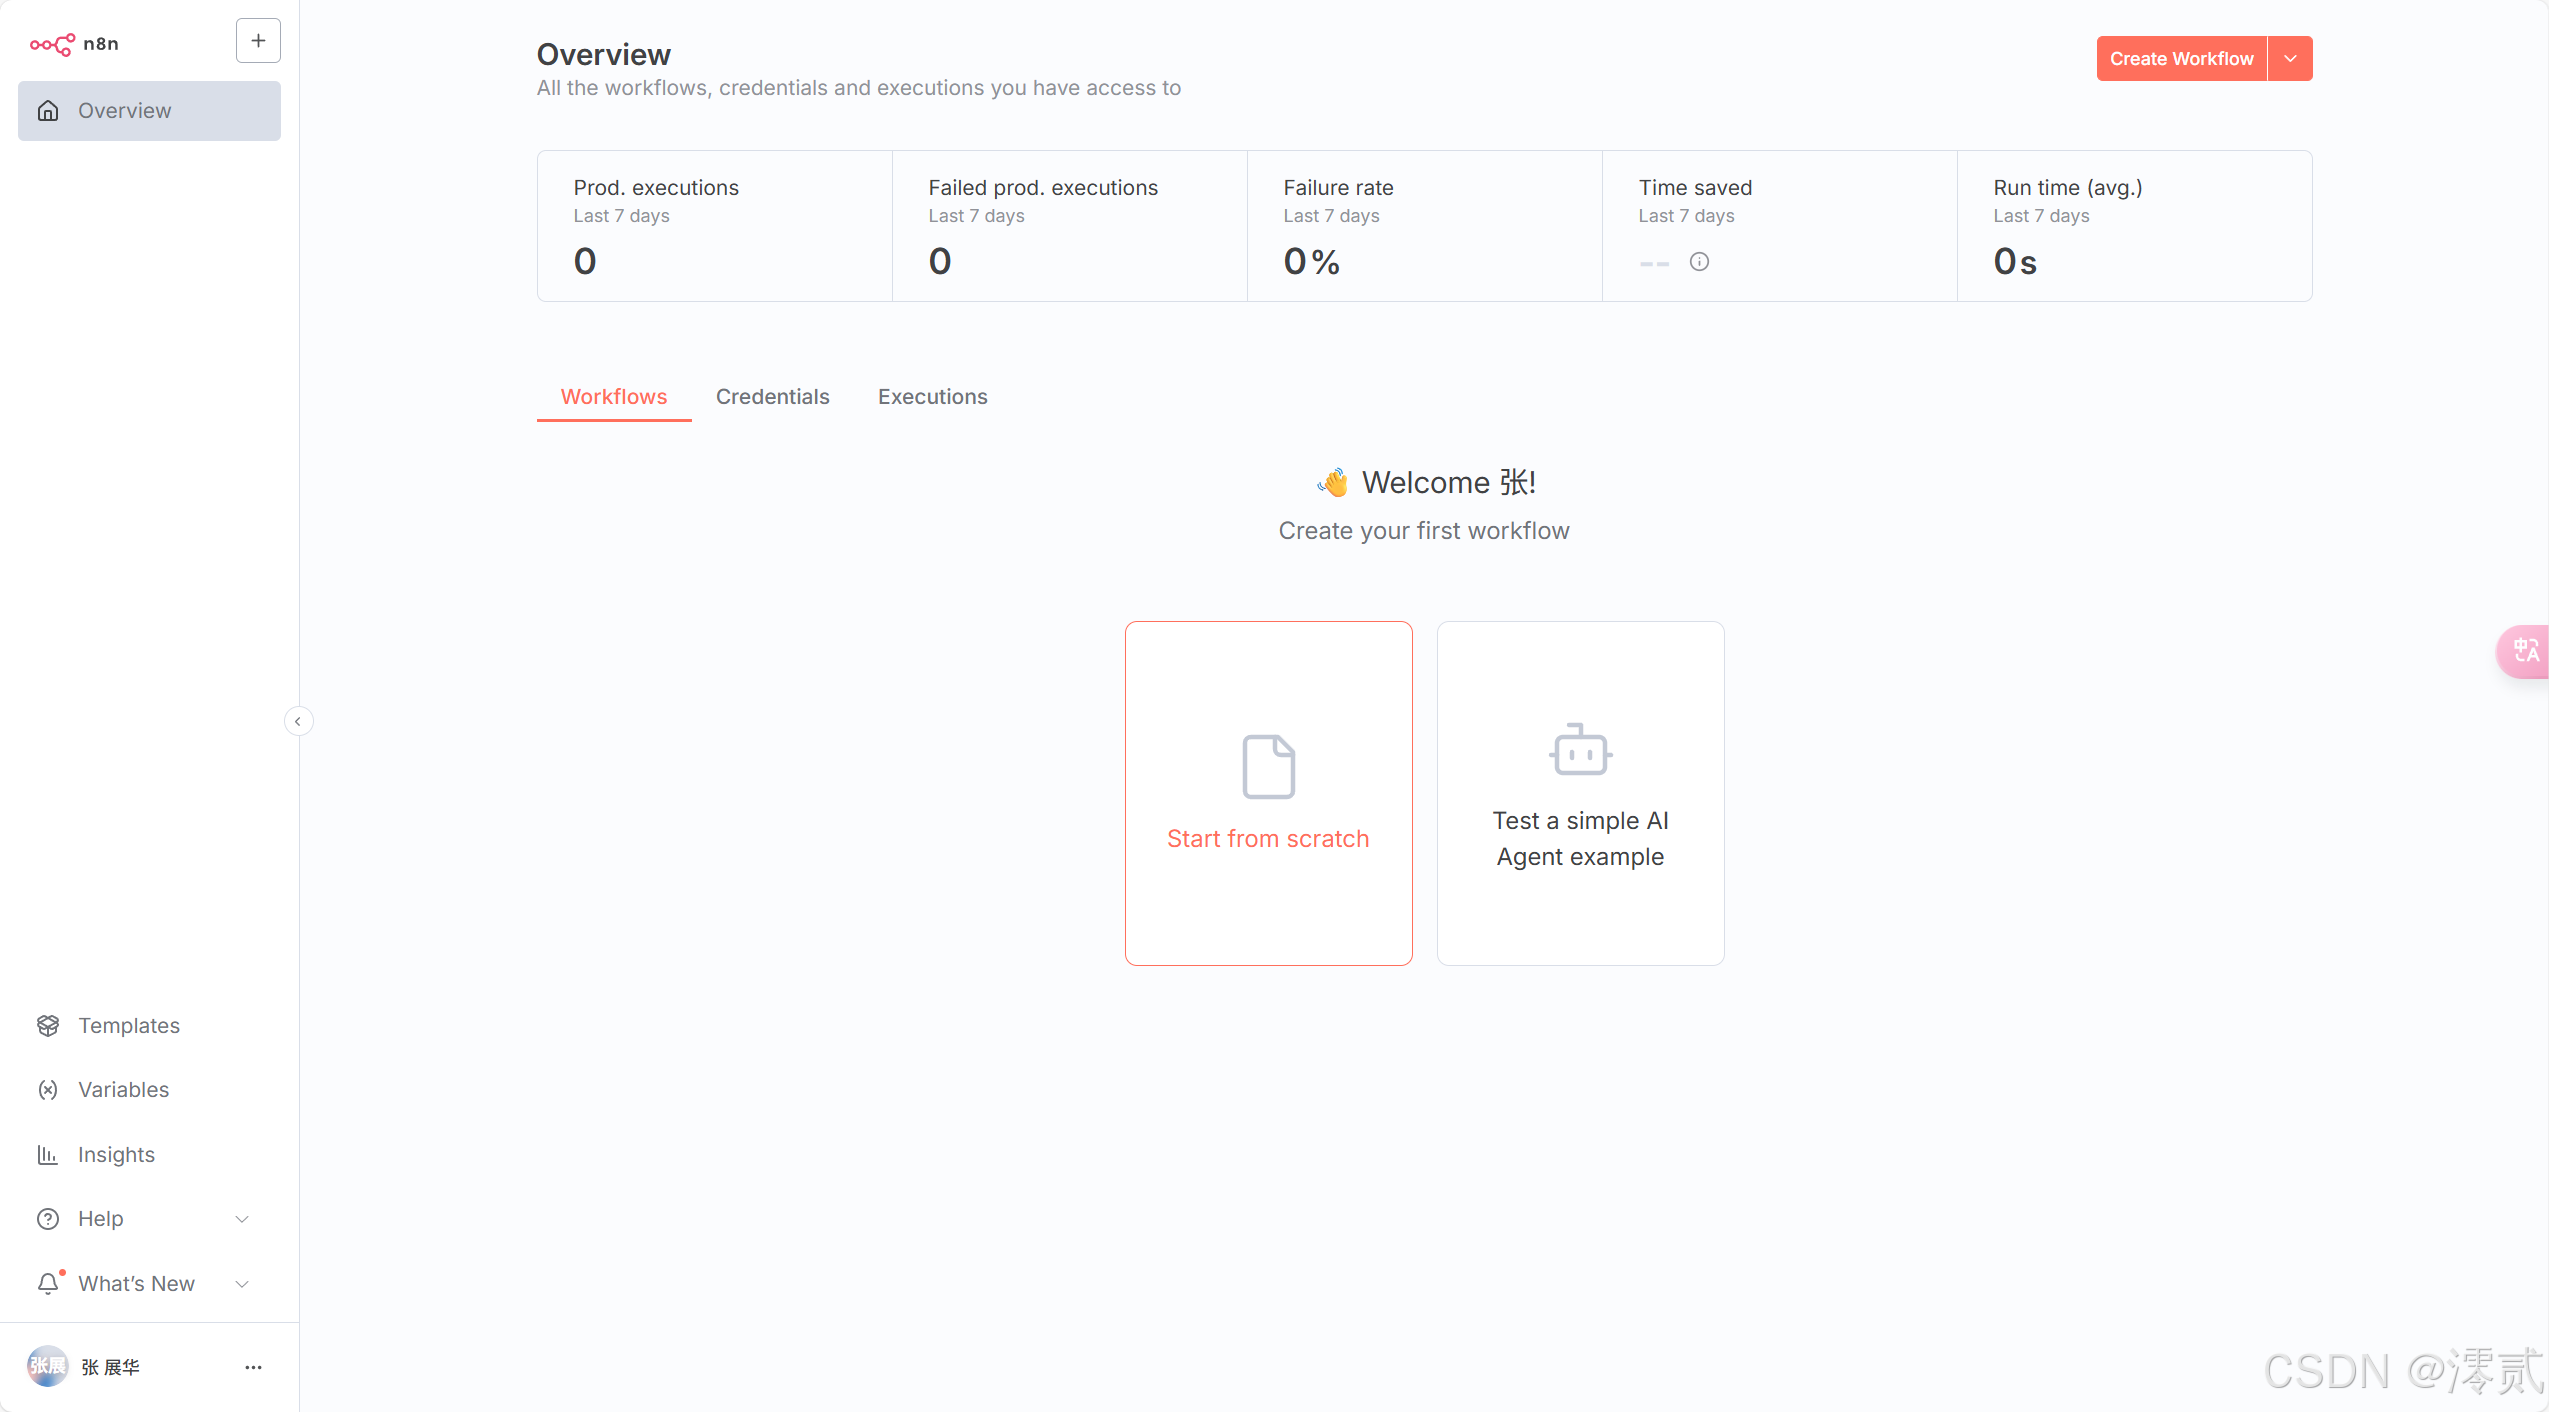
Task: Open the Test a simple AI Agent example card
Action: (x=1580, y=793)
